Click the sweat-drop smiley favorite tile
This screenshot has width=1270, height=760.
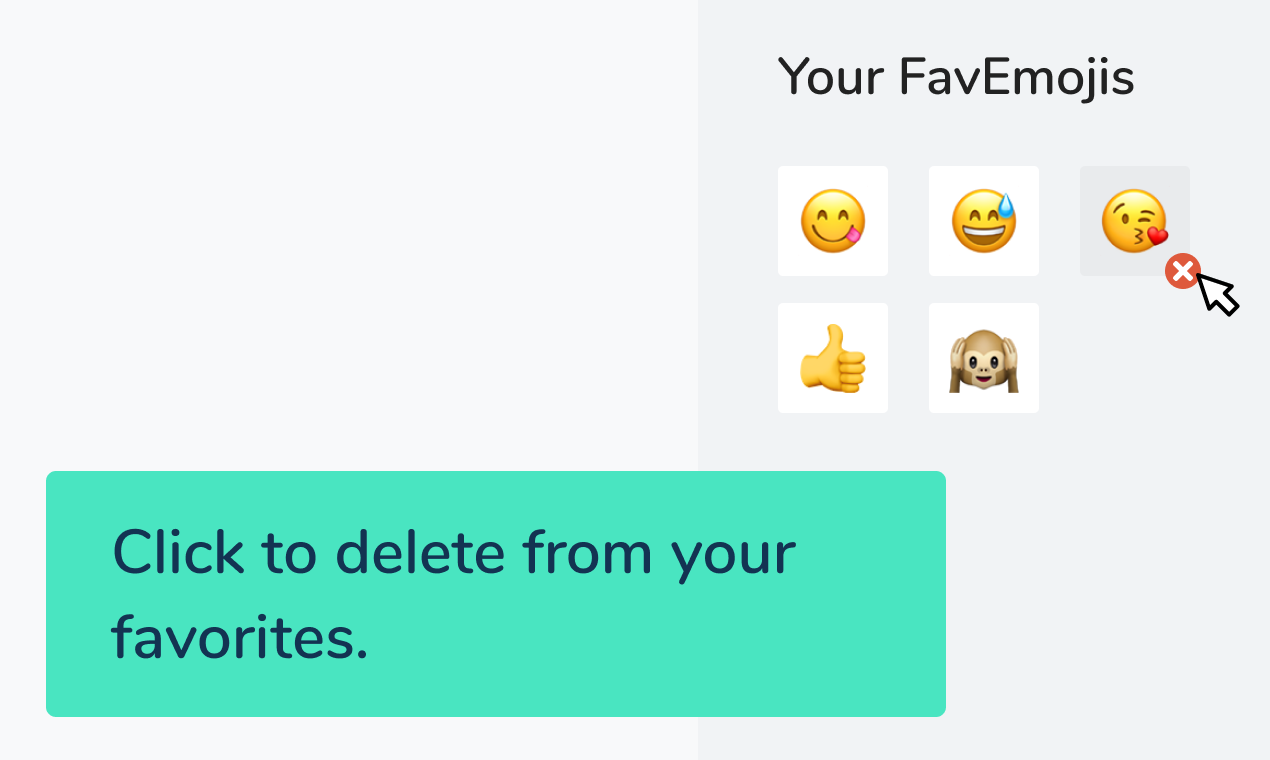coord(983,220)
